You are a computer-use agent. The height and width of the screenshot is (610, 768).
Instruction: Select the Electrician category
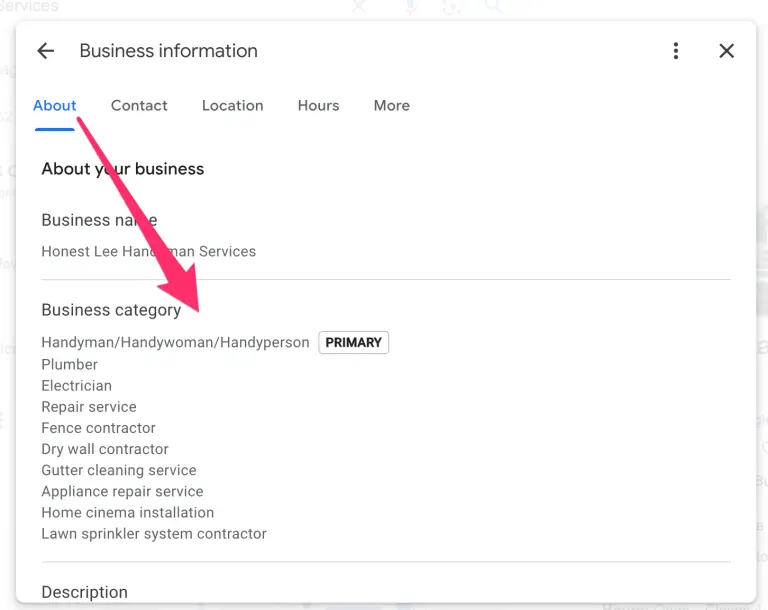76,386
